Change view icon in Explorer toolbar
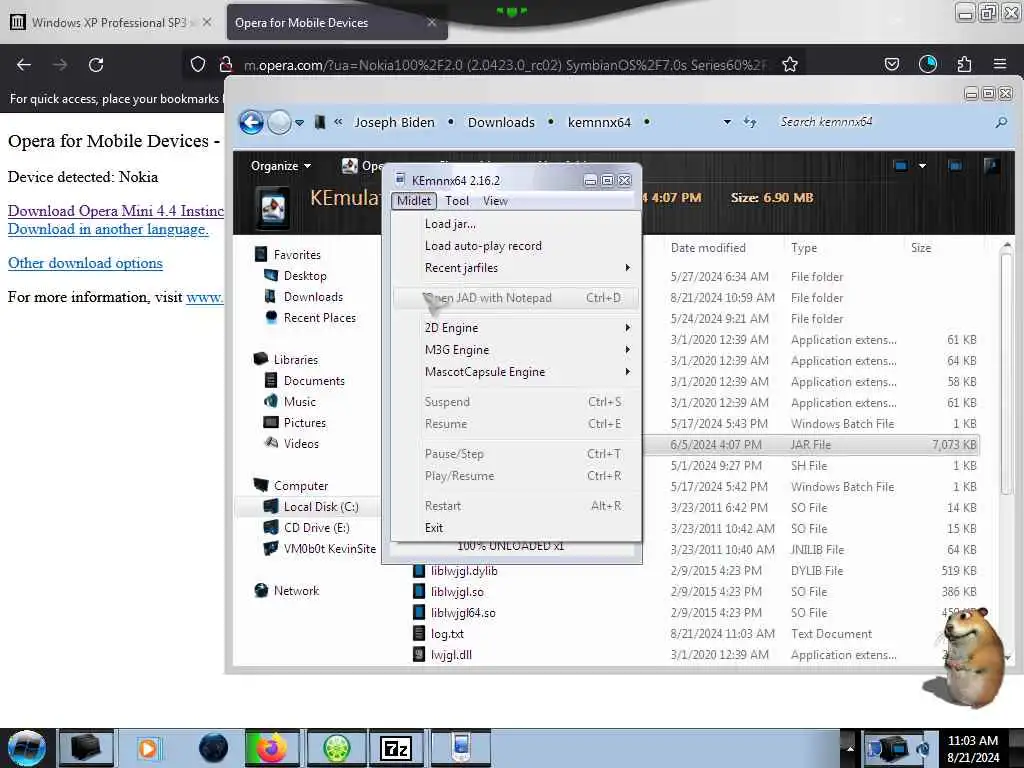 (x=900, y=166)
